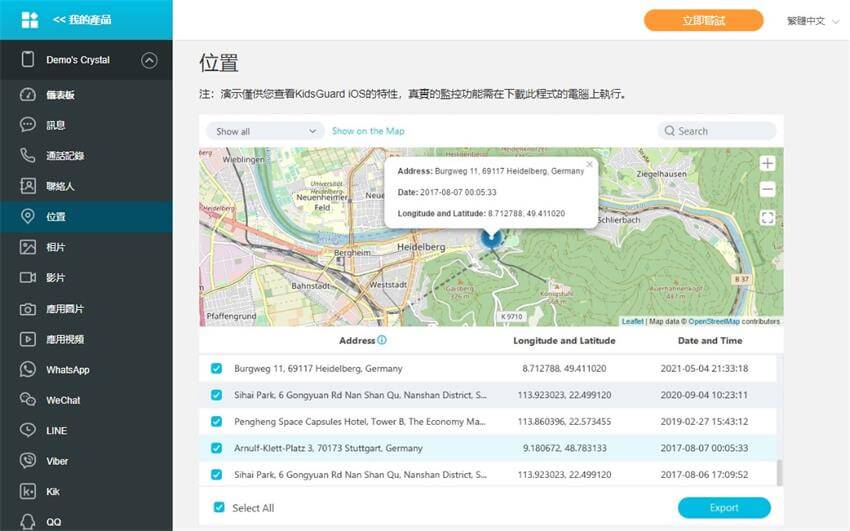This screenshot has height=531, width=850.
Task: Collapse the Demo's Crystal device chevron
Action: (x=150, y=60)
